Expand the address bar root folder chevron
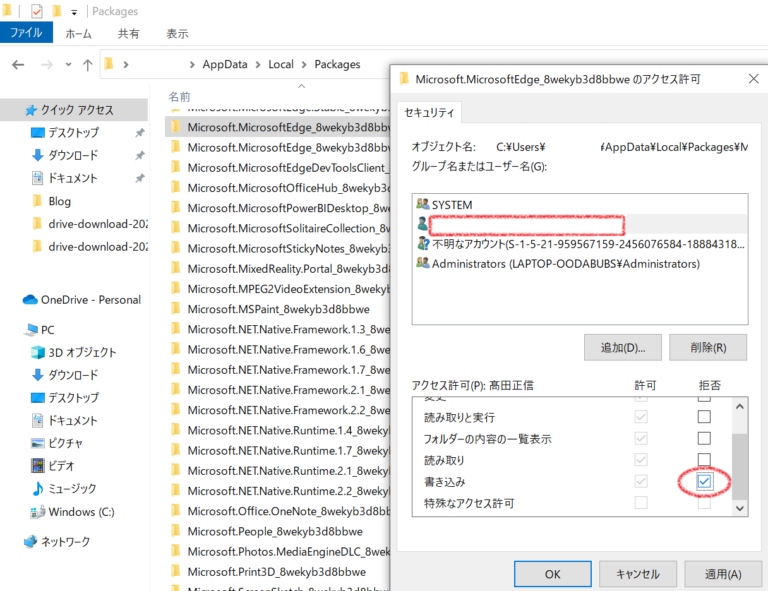The width and height of the screenshot is (768, 591). [126, 65]
